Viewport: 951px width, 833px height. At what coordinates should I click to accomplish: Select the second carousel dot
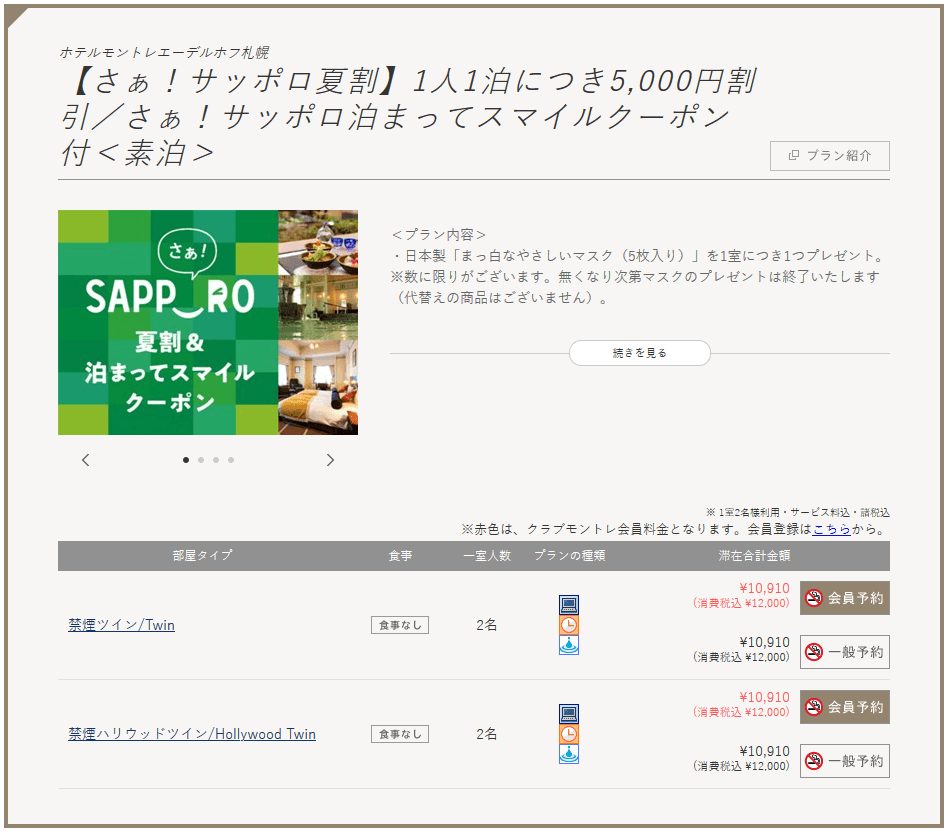tap(201, 460)
